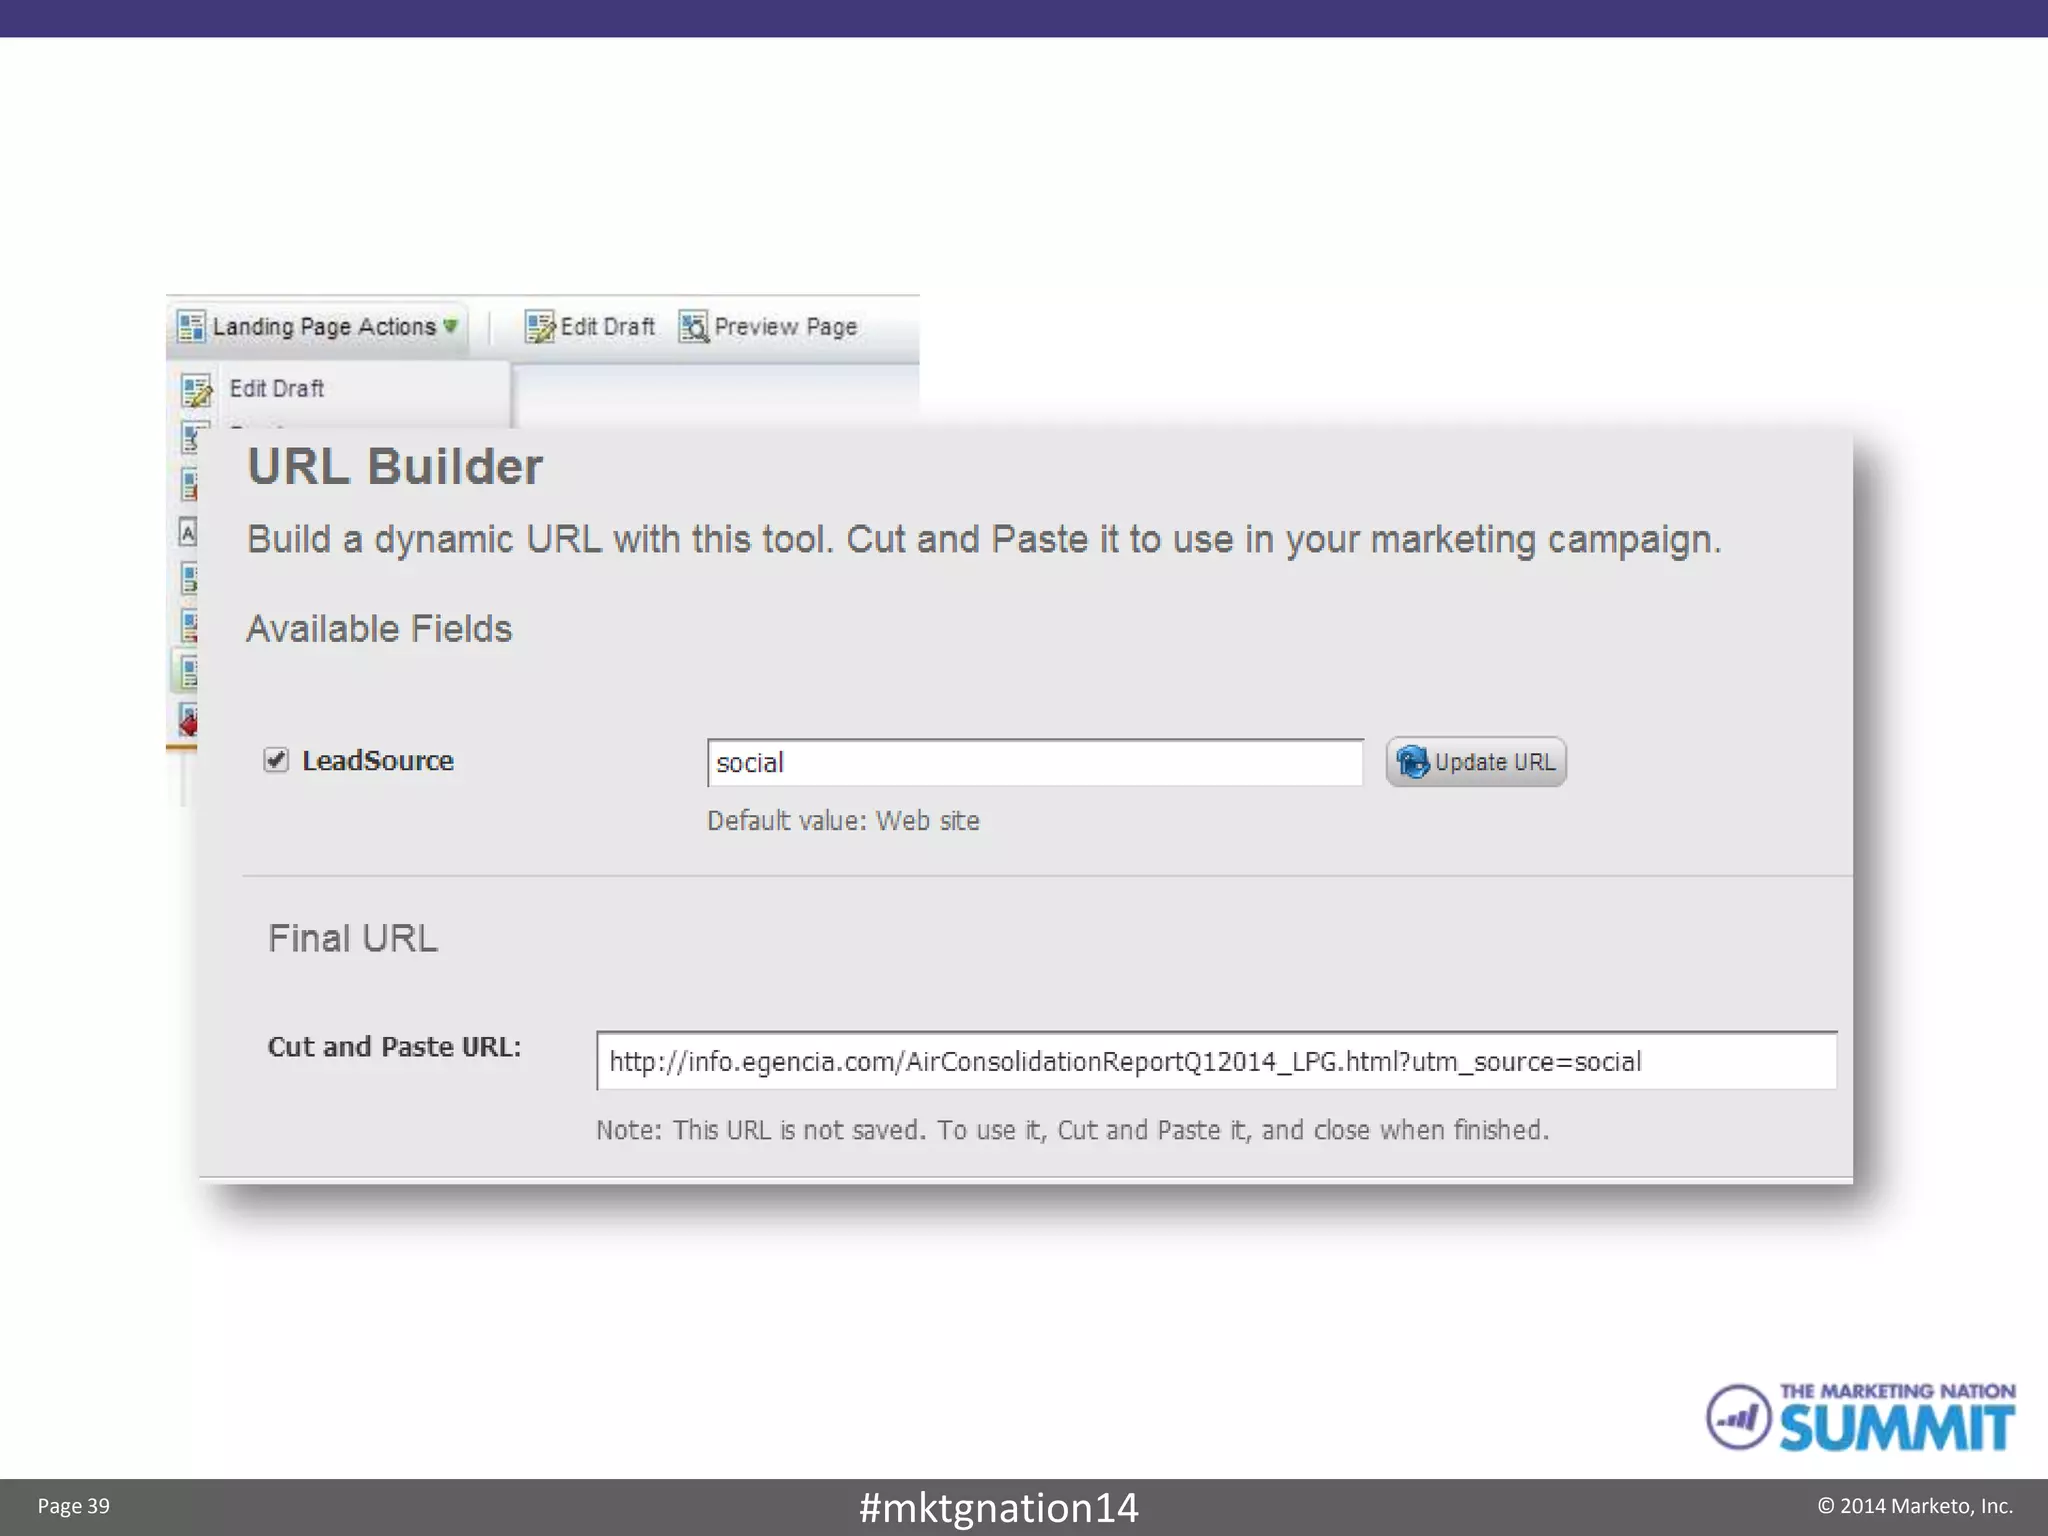Click the note about URL not saved
2048x1536 pixels.
pos(1072,1130)
